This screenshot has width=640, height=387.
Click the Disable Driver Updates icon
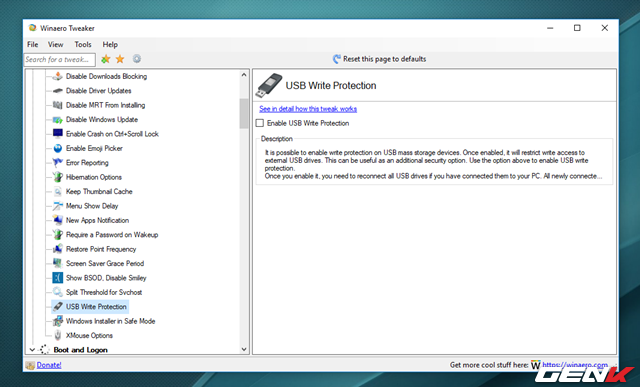pyautogui.click(x=58, y=91)
